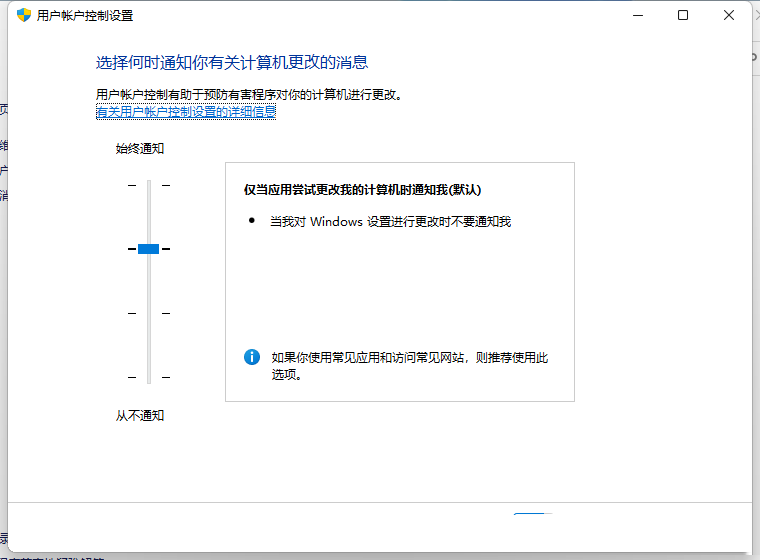Click the blue slider thumb handle

pos(149,248)
